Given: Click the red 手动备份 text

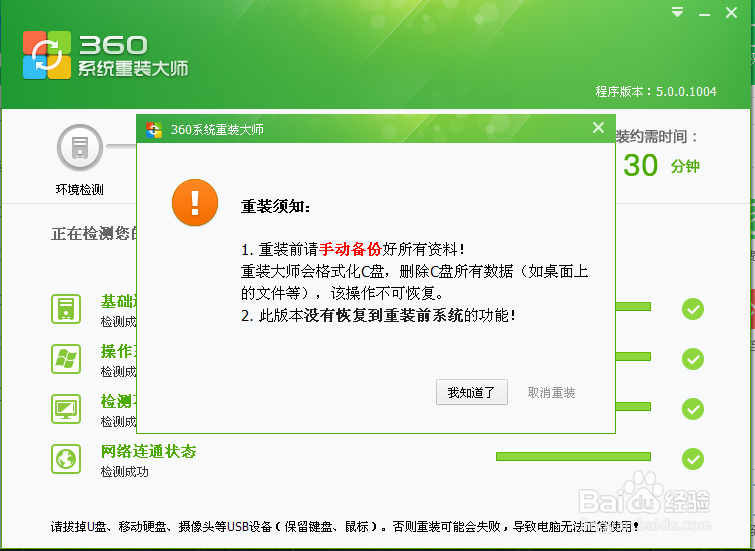Looking at the screenshot, I should pos(351,249).
